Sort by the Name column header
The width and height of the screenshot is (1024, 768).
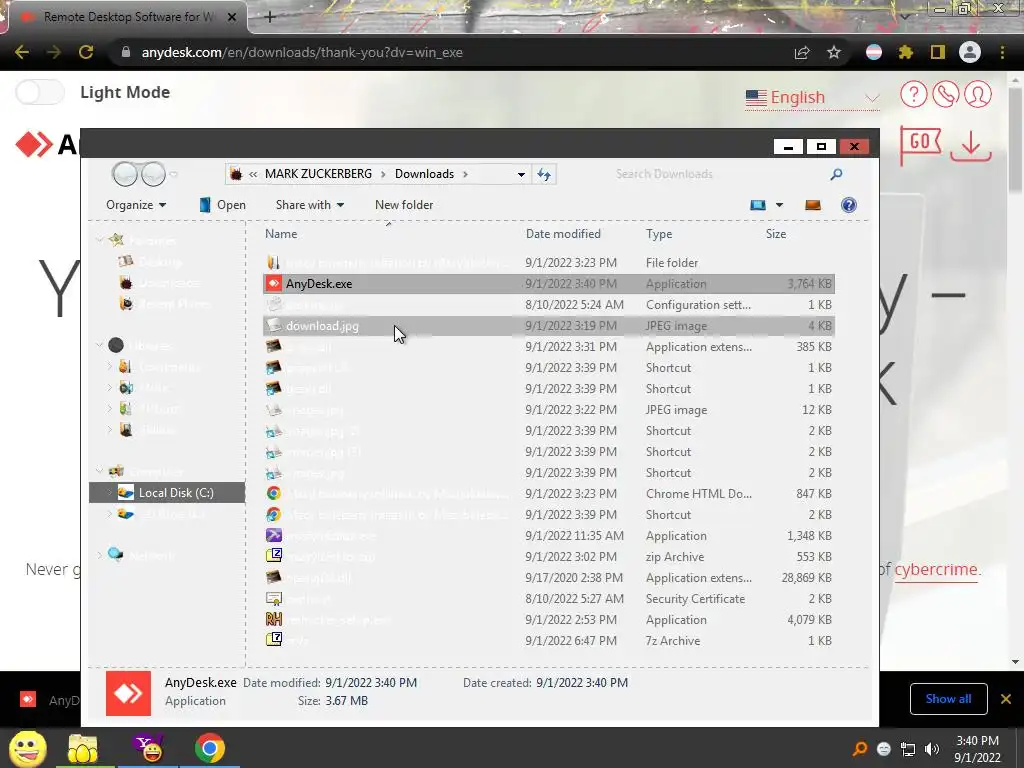tap(281, 234)
